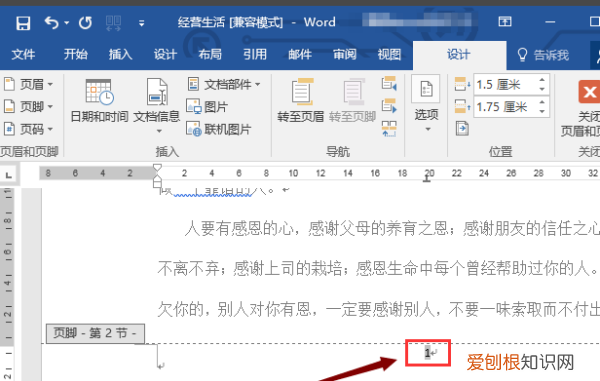The image size is (600, 381).
Task: Click the page number 1 in footer
Action: click(427, 353)
